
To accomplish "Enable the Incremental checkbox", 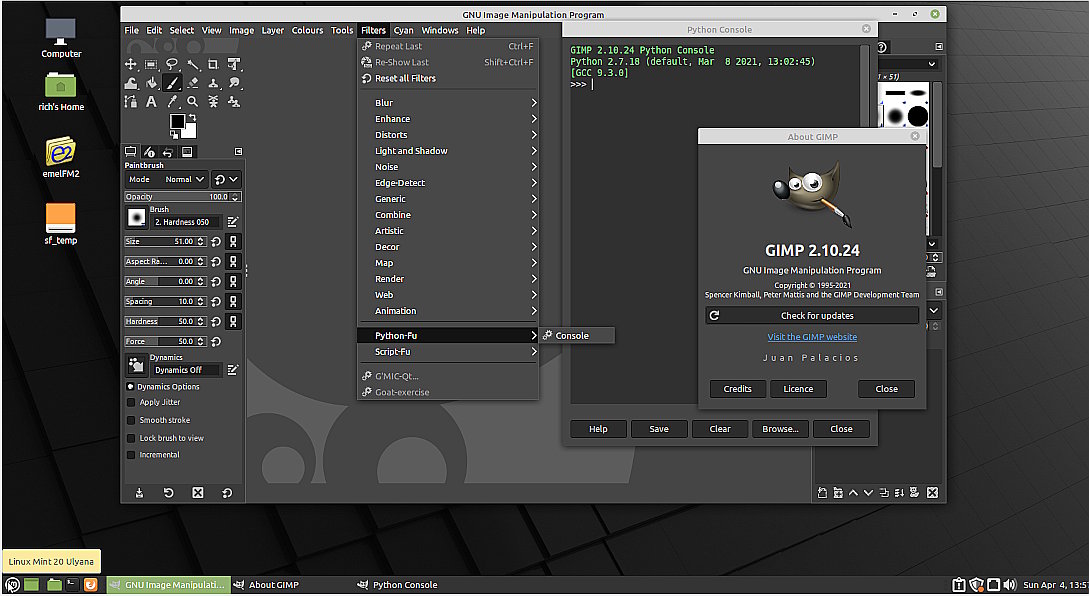I will click(131, 455).
